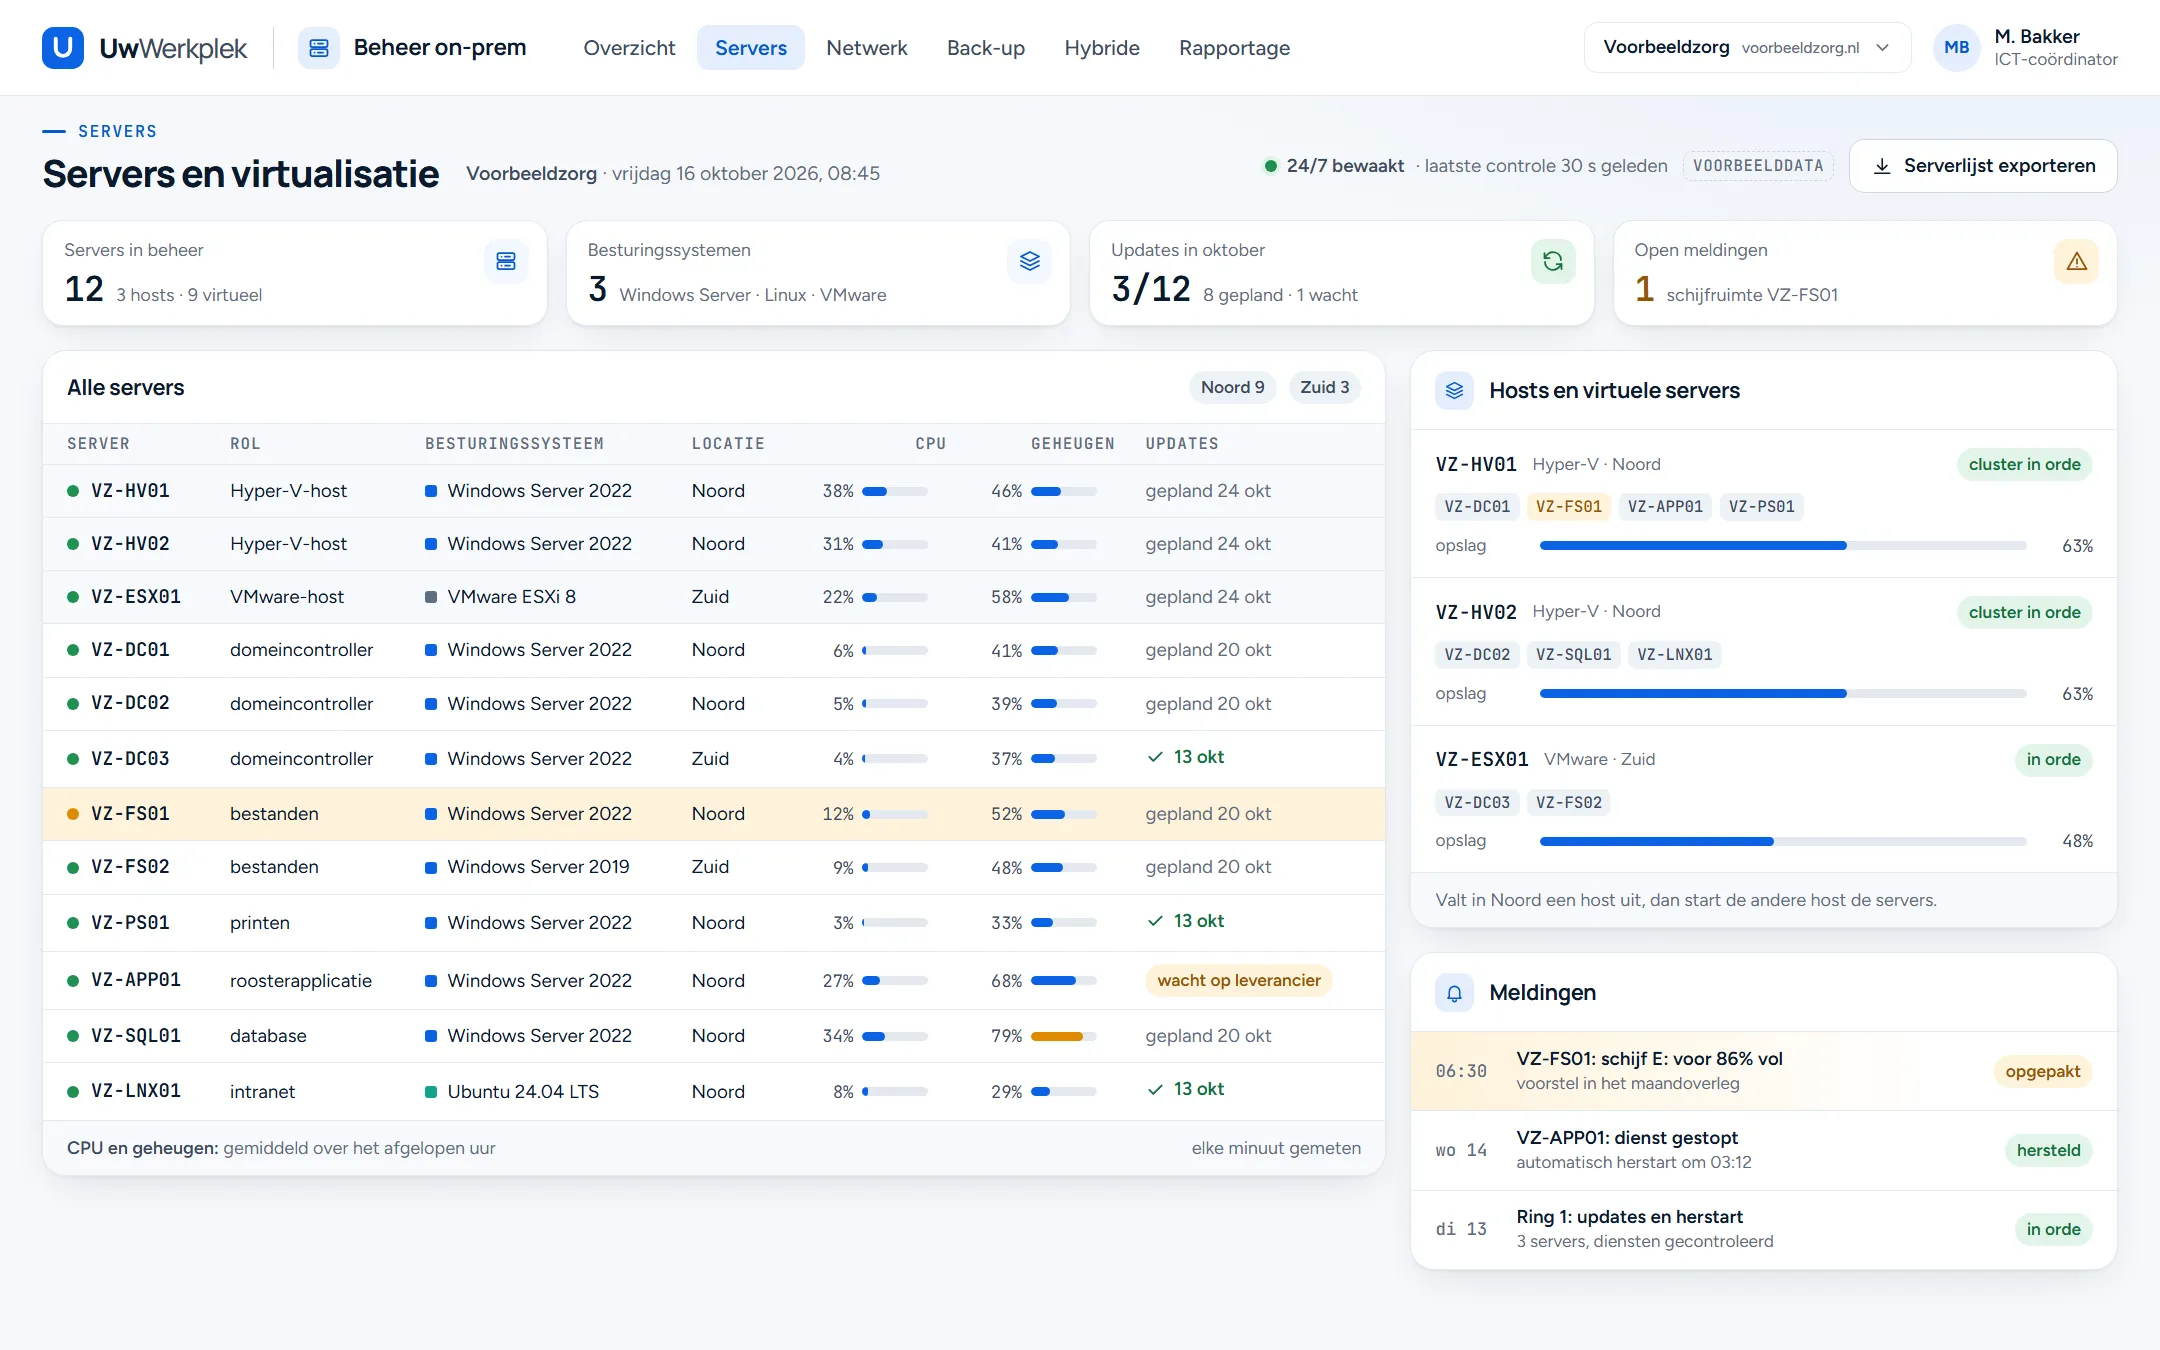Open the Hybride tab
The height and width of the screenshot is (1350, 2160).
point(1102,47)
